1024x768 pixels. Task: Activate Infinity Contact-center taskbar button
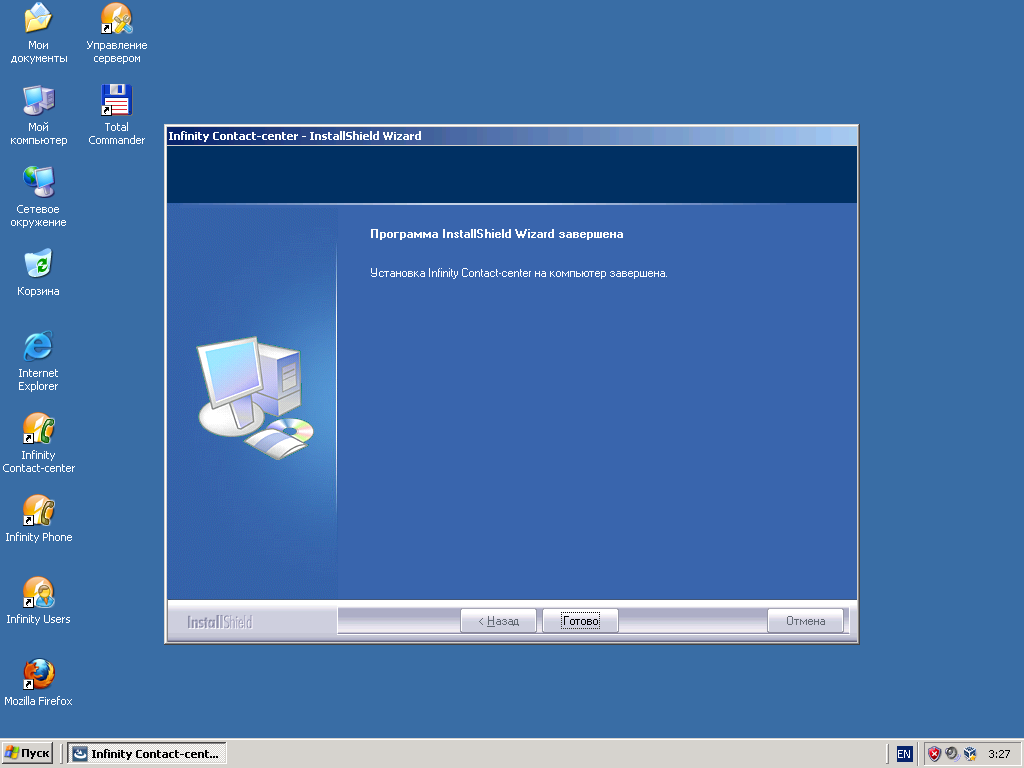(x=148, y=753)
